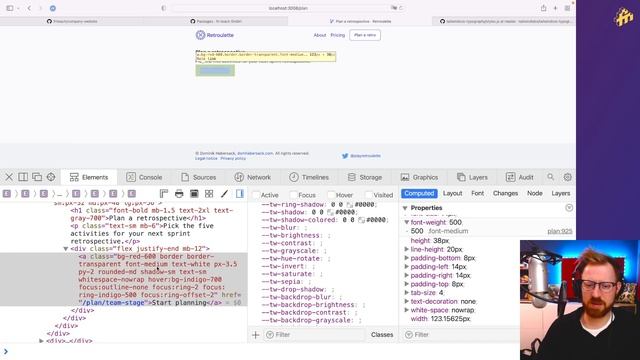This screenshot has width=640, height=360.
Task: Click the inspector search magnifier icon
Action: [x=551, y=177]
